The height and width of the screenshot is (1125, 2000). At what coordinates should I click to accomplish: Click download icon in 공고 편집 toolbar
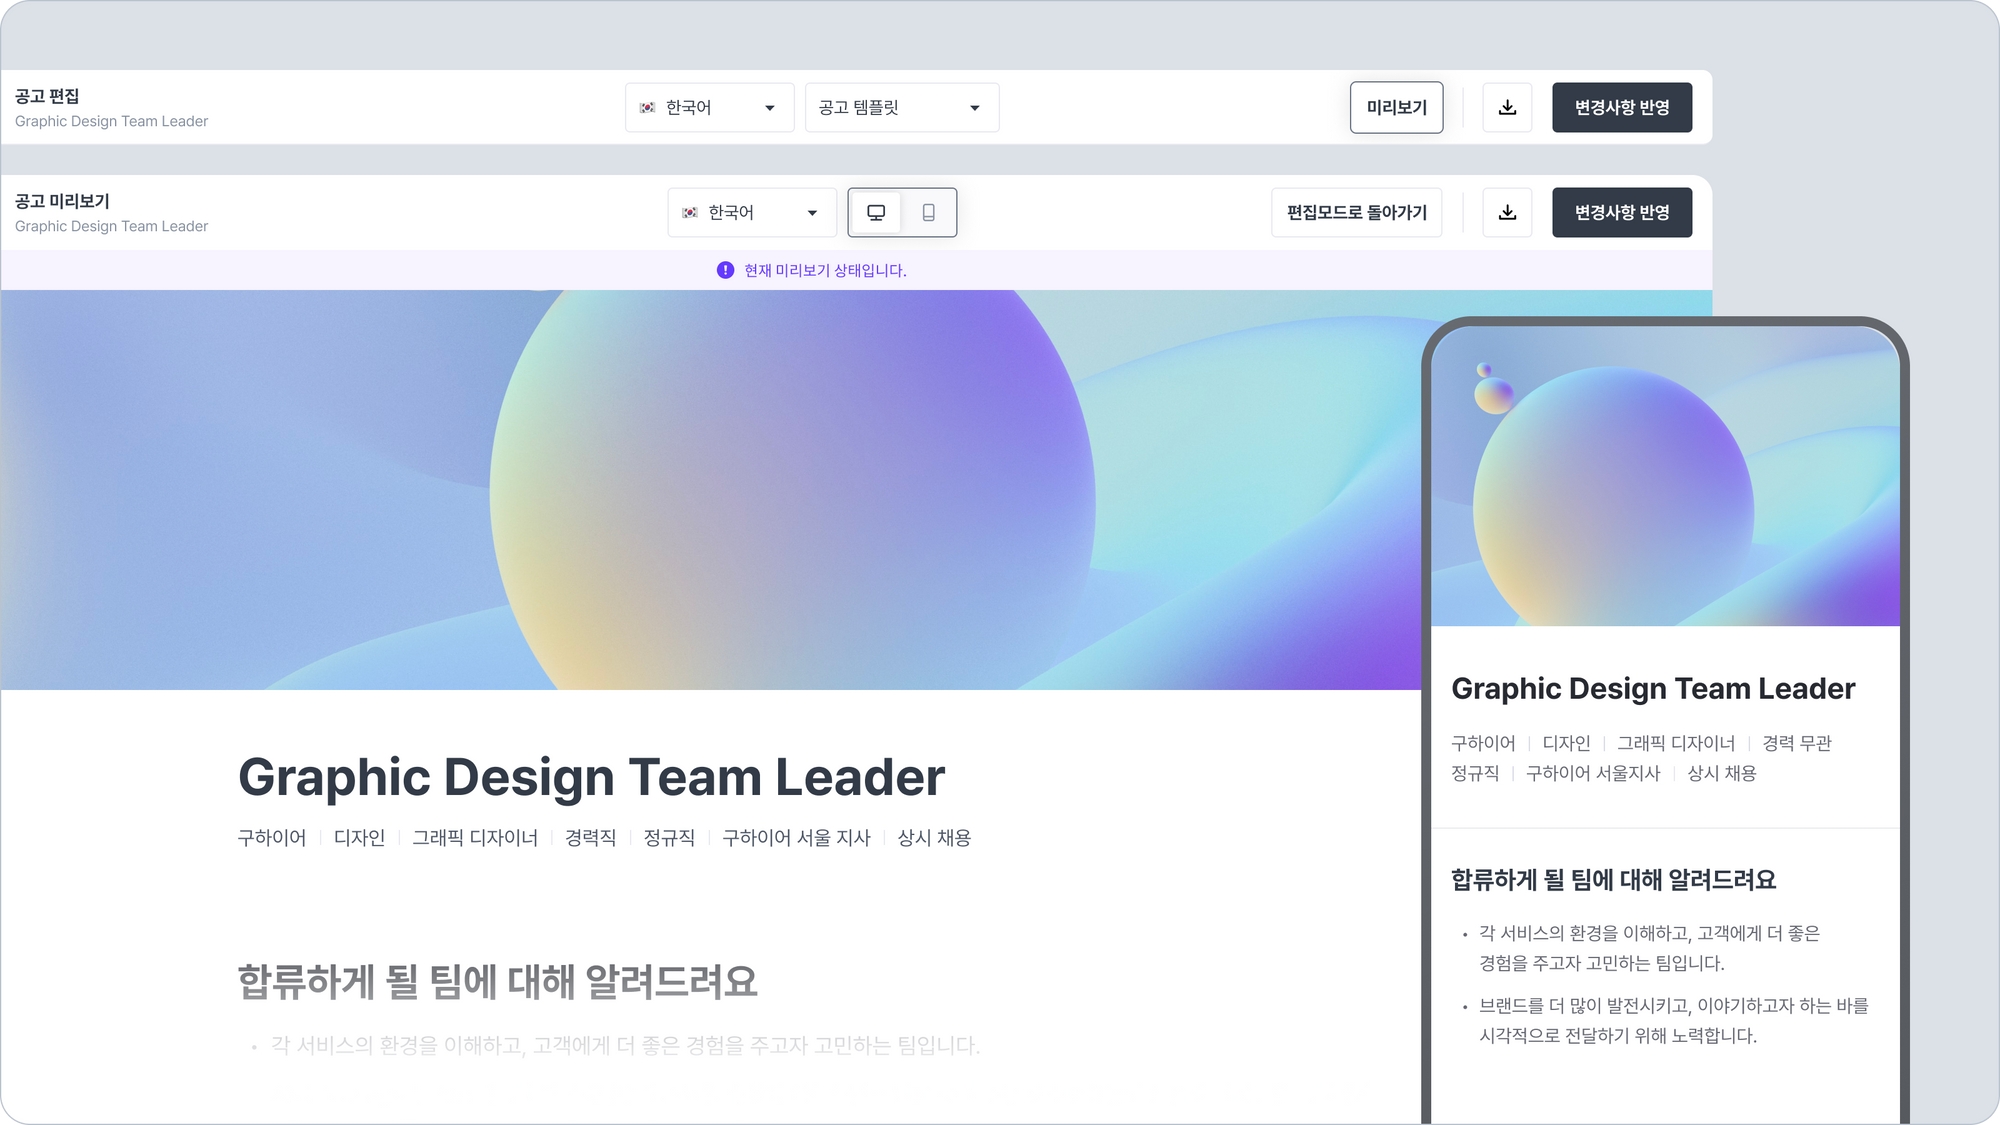1507,108
